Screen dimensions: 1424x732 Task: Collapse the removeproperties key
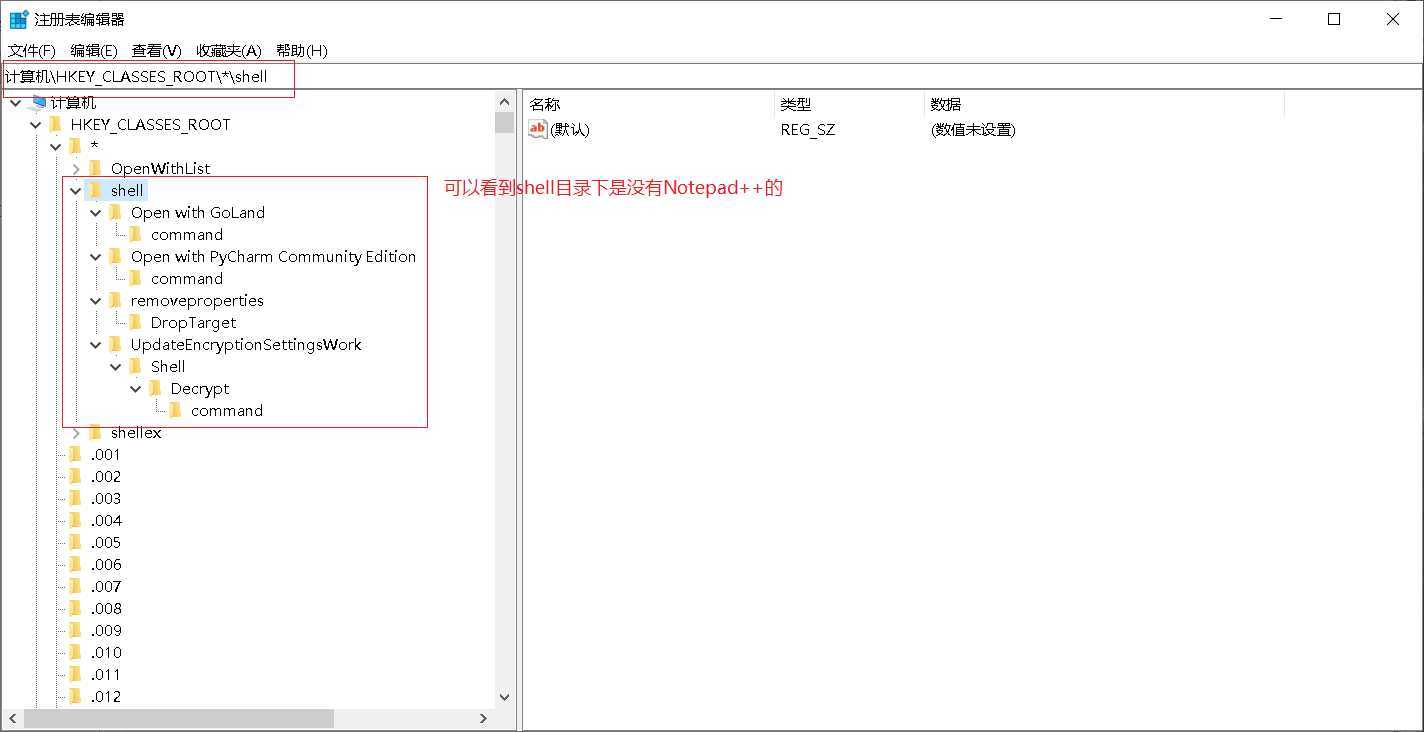[96, 300]
